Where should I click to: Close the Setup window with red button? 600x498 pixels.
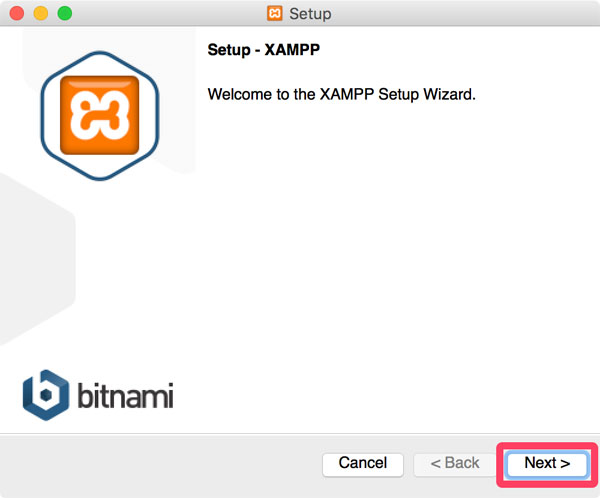tap(17, 13)
